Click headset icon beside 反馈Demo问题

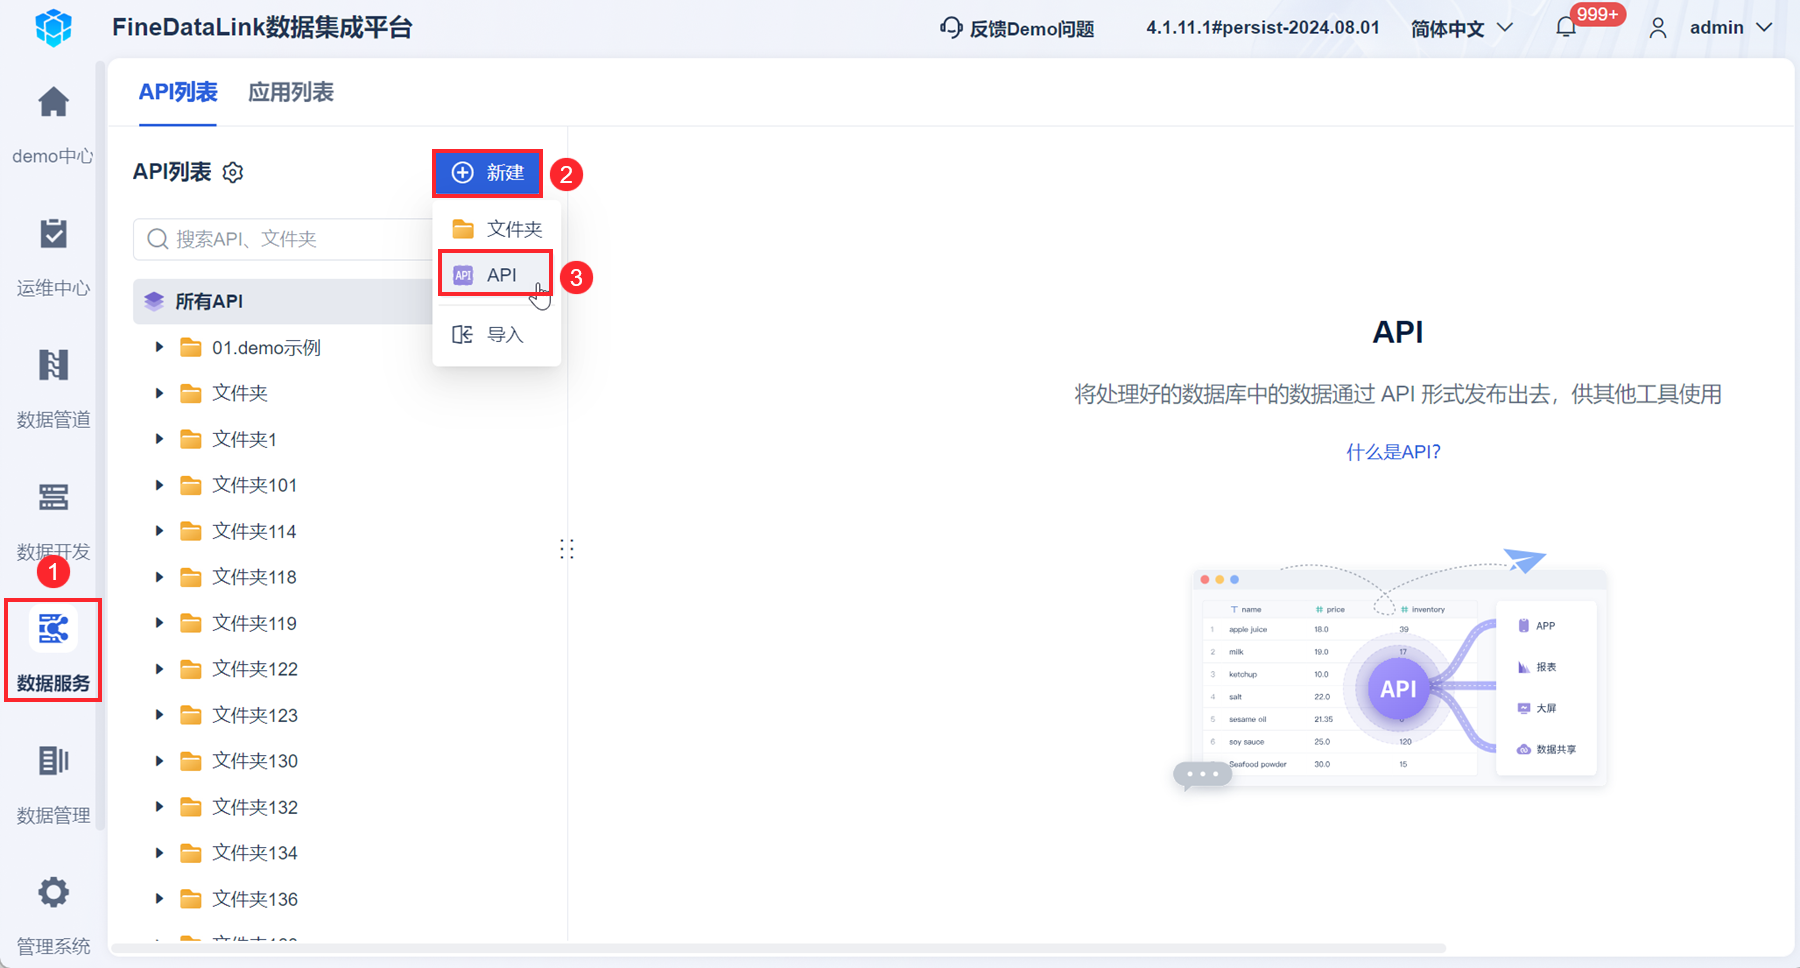pos(951,28)
